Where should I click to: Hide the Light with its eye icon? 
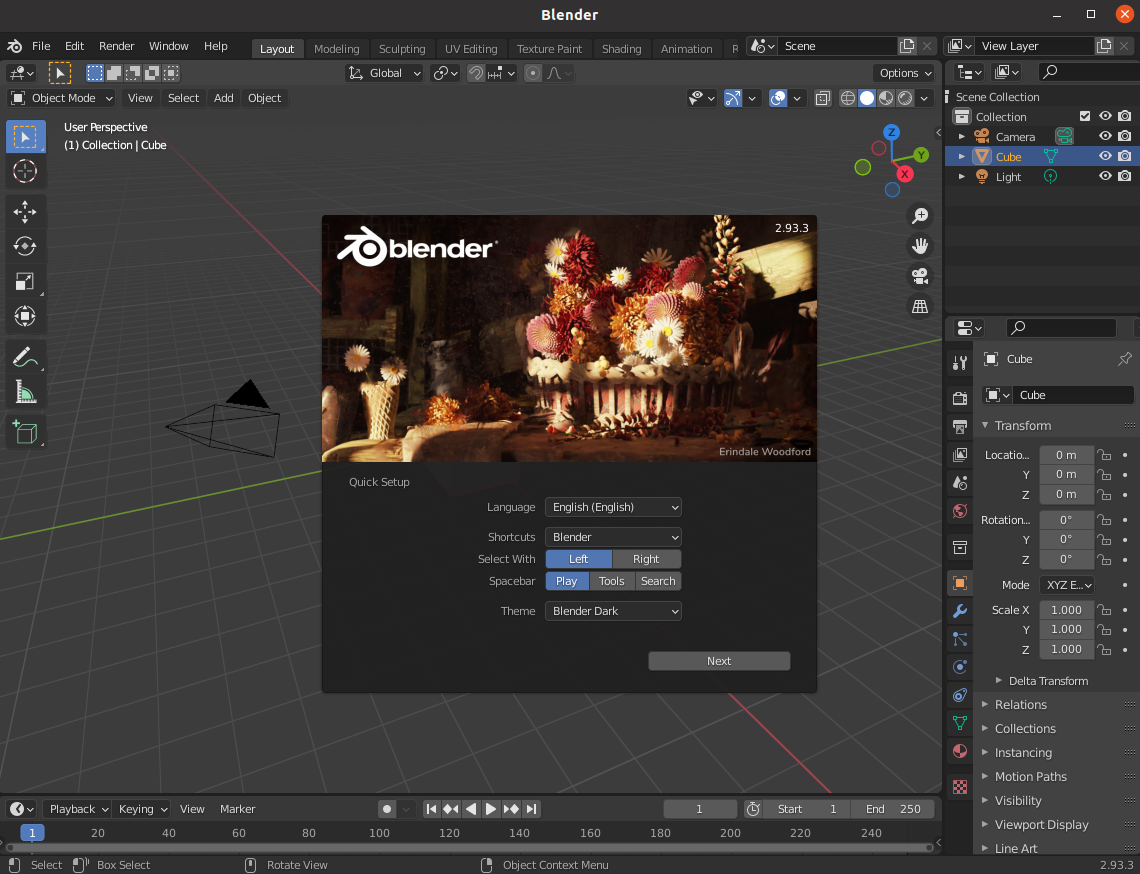pos(1105,176)
